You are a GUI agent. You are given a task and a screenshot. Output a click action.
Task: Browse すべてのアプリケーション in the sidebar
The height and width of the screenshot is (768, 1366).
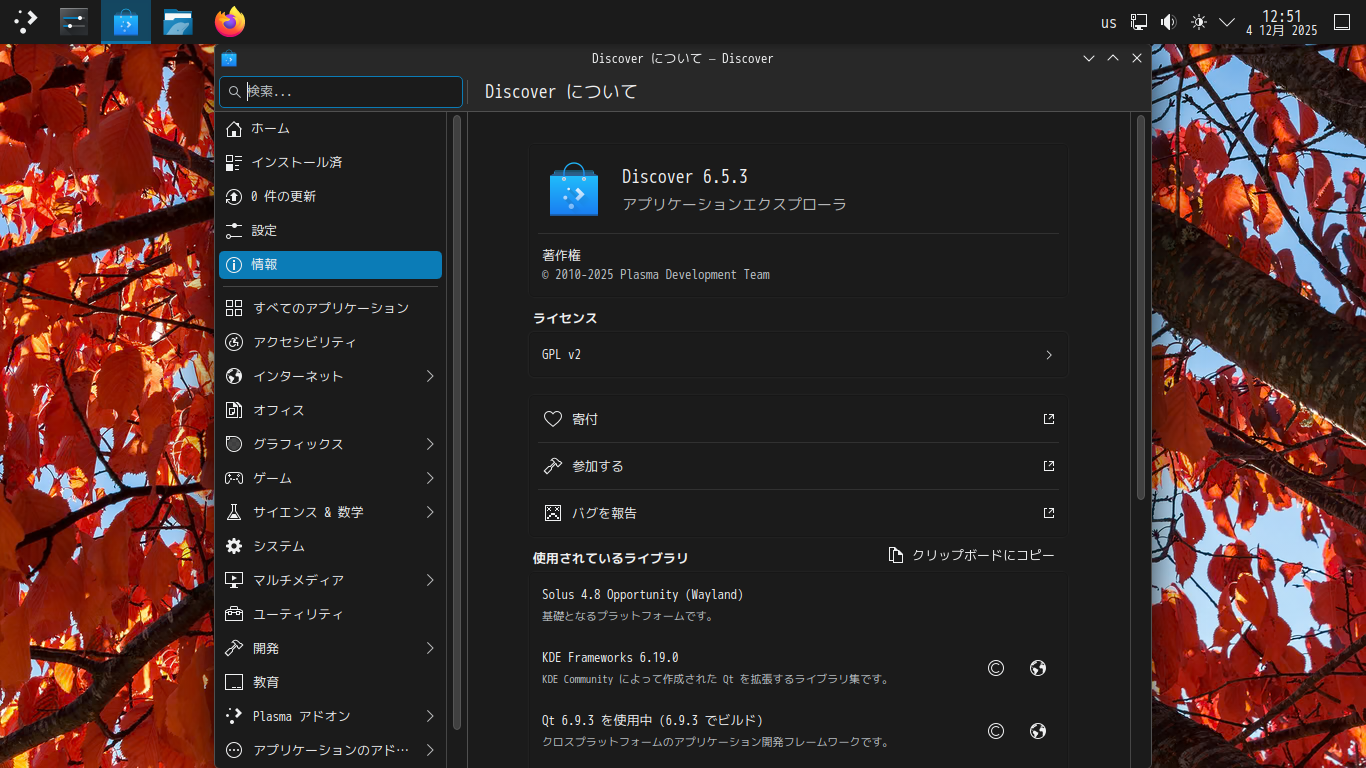point(330,308)
